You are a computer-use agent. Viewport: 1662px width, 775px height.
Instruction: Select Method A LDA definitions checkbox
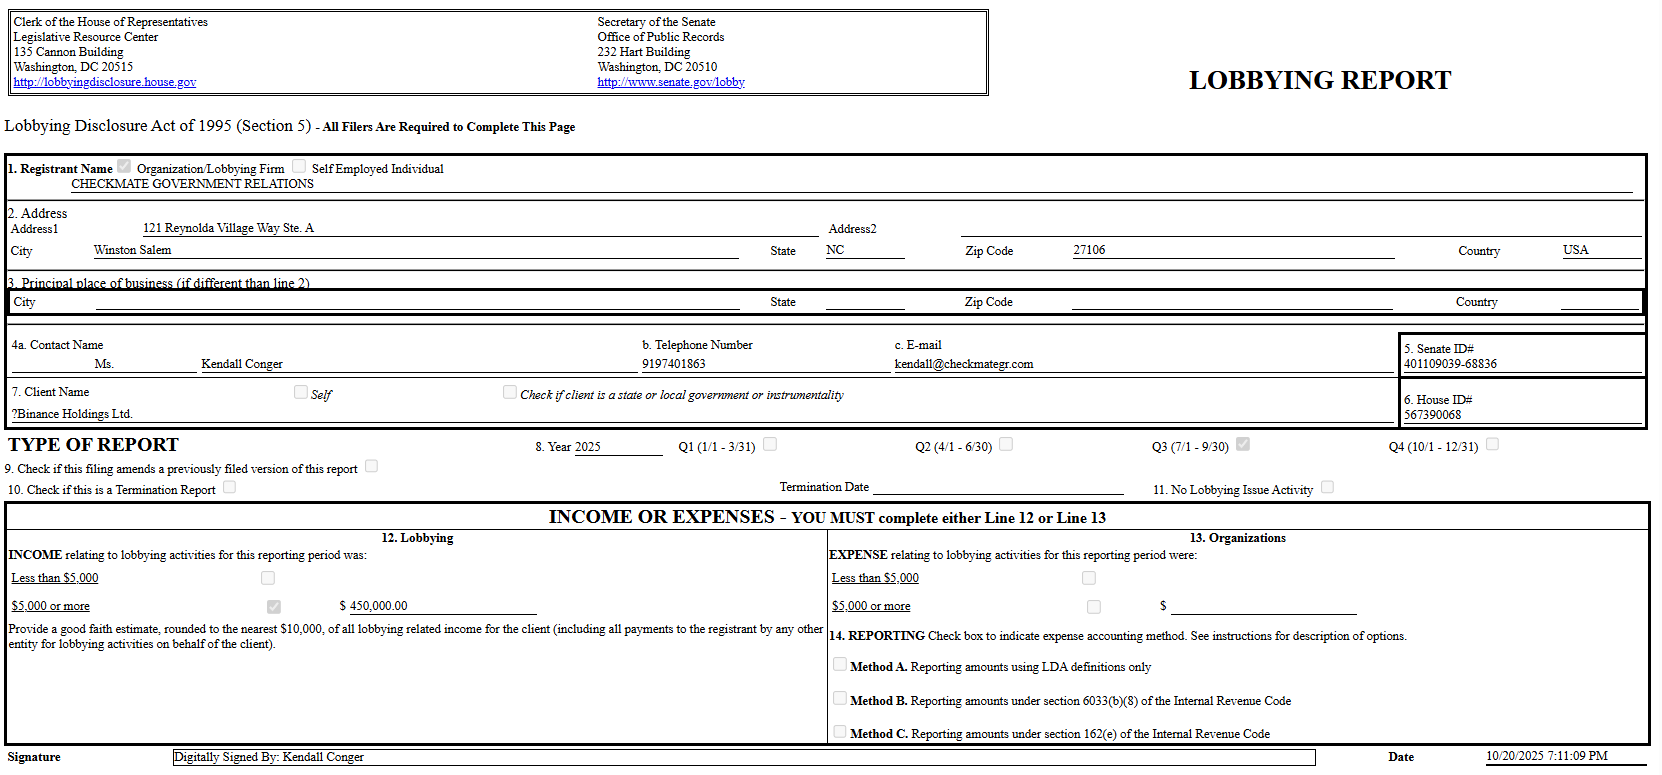pos(840,664)
